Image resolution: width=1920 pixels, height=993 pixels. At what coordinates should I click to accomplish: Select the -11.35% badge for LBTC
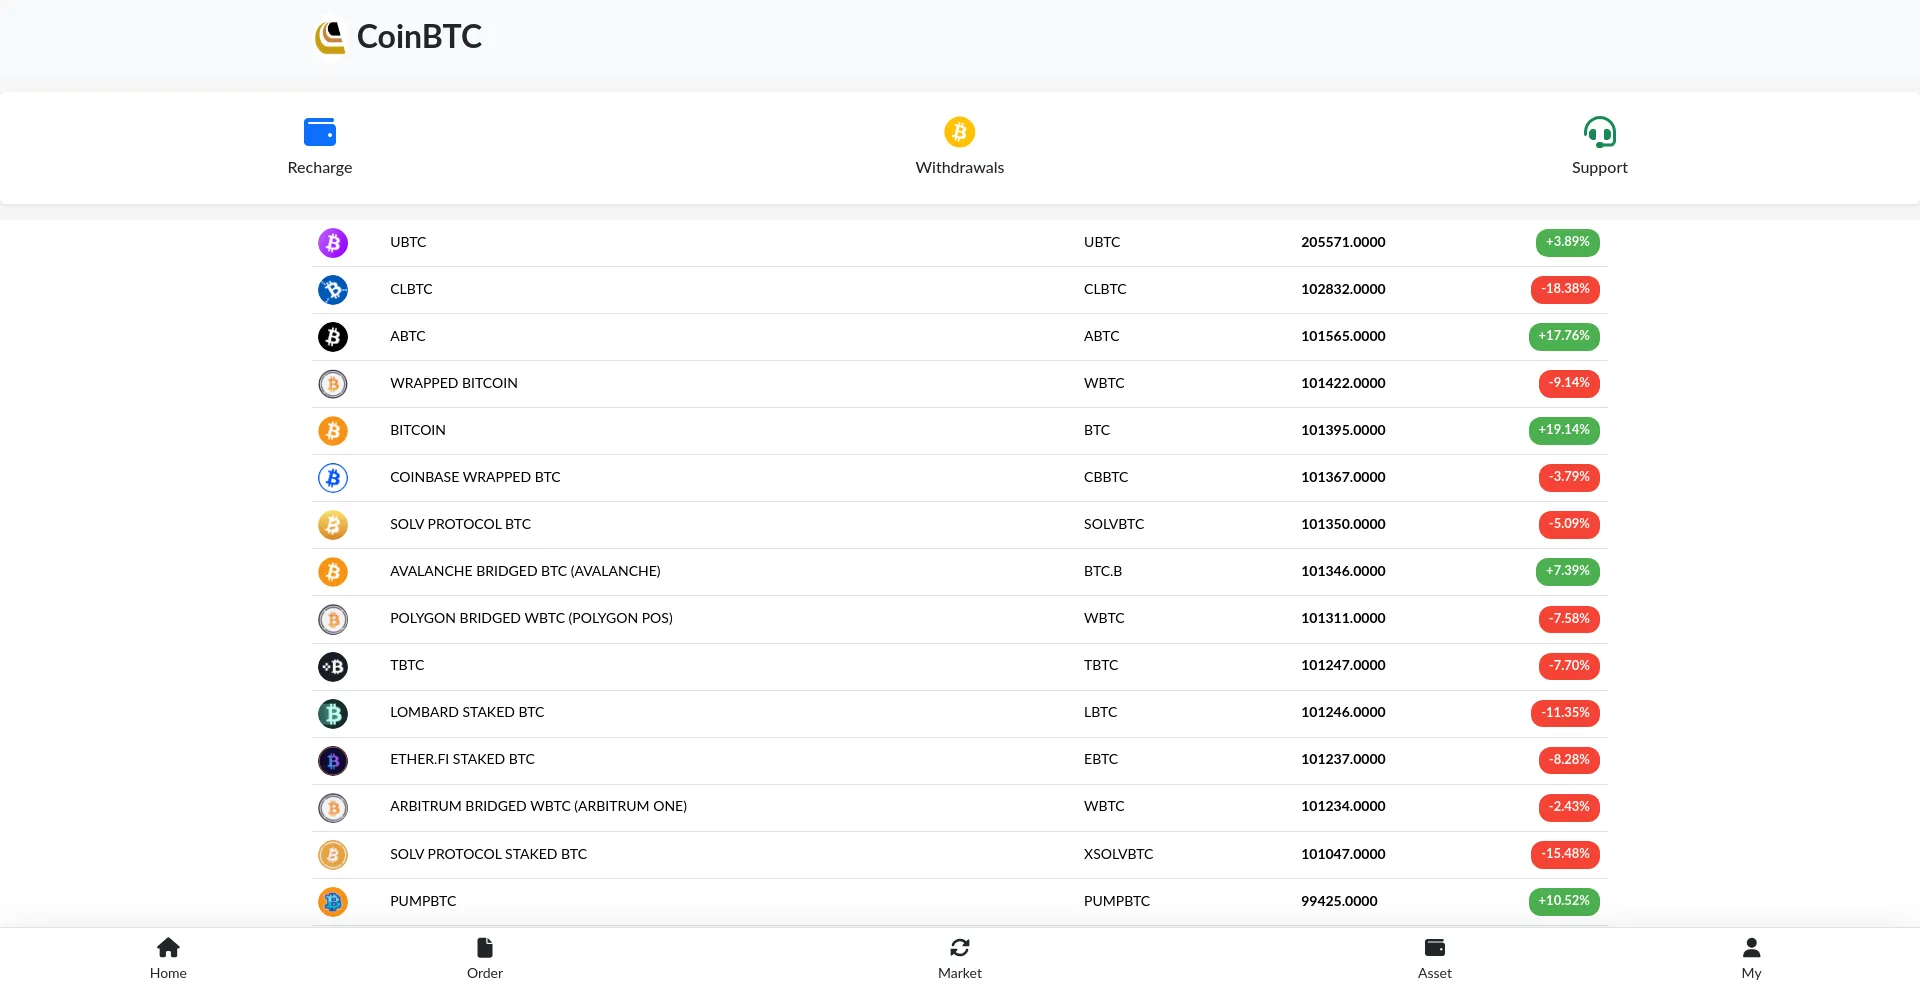[1565, 713]
